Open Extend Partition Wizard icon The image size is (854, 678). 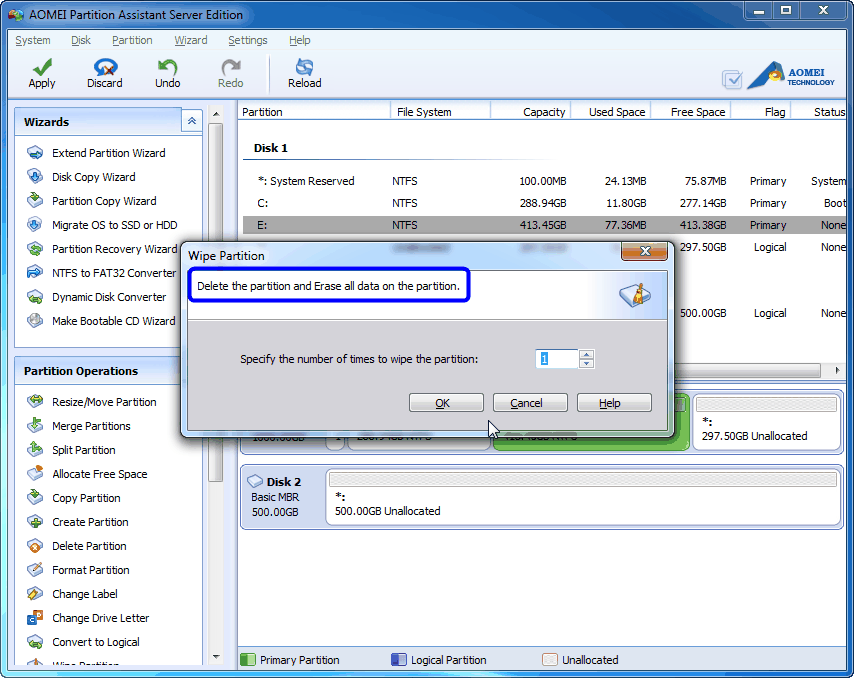(x=35, y=152)
